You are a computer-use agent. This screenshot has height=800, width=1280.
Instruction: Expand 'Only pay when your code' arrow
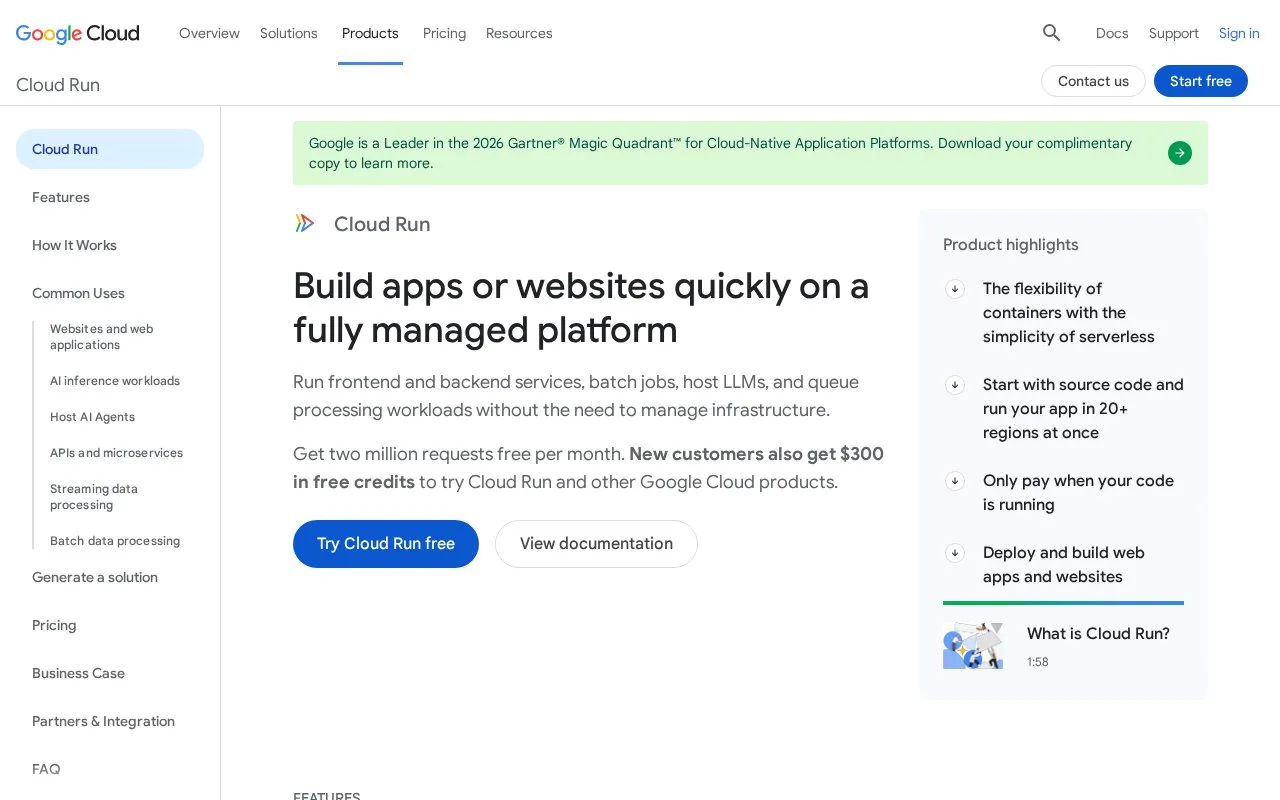[x=955, y=481]
